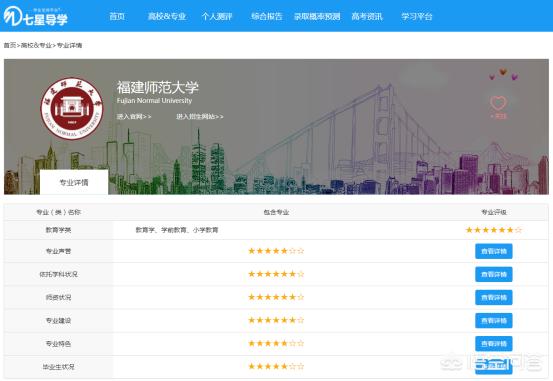The width and height of the screenshot is (553, 381).
Task: Click the 专业声誉 row label
Action: pyautogui.click(x=58, y=251)
